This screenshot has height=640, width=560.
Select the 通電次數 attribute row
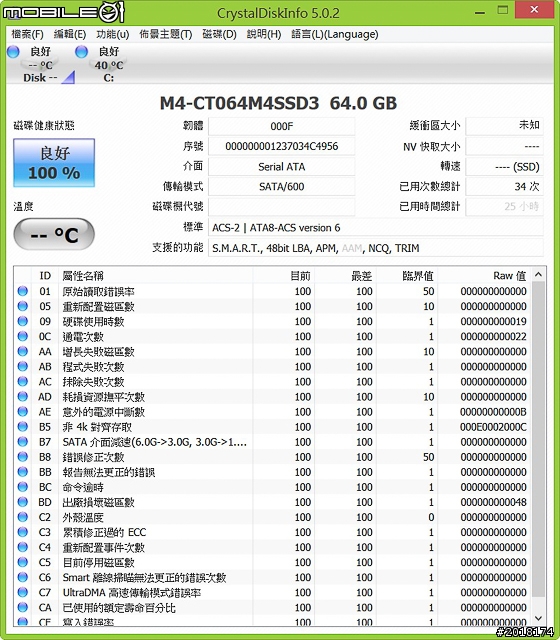tap(273, 336)
